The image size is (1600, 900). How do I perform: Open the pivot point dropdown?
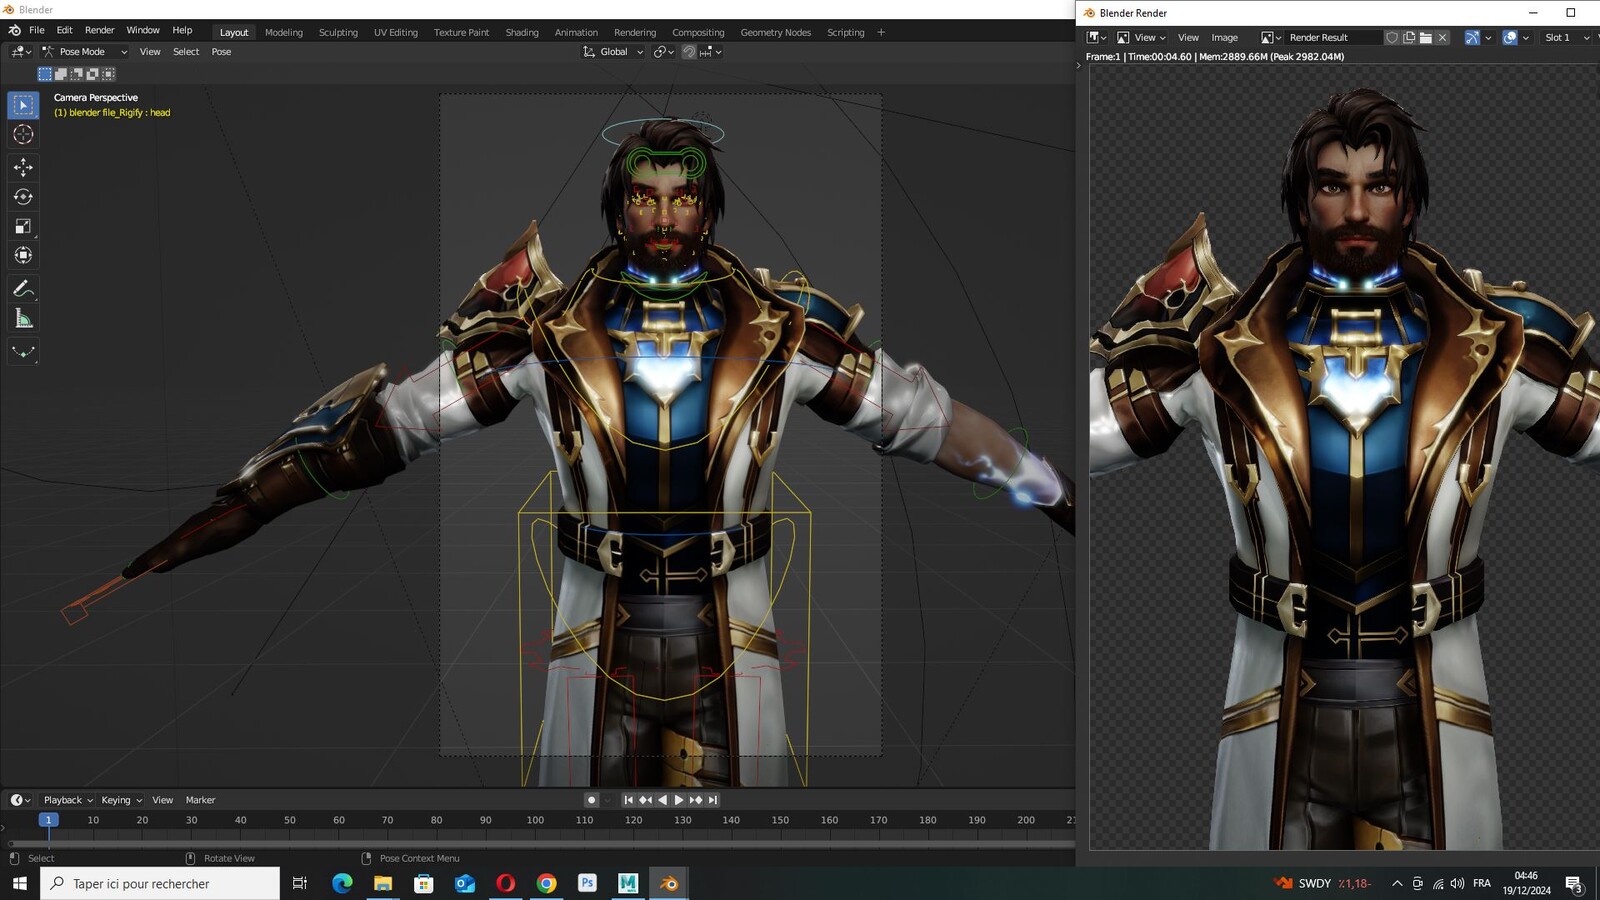[x=663, y=52]
